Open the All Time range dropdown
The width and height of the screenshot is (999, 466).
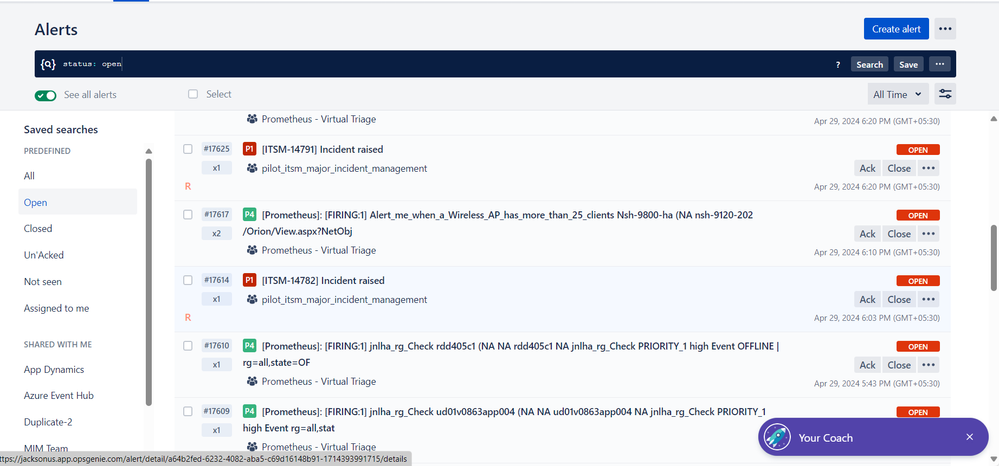898,94
